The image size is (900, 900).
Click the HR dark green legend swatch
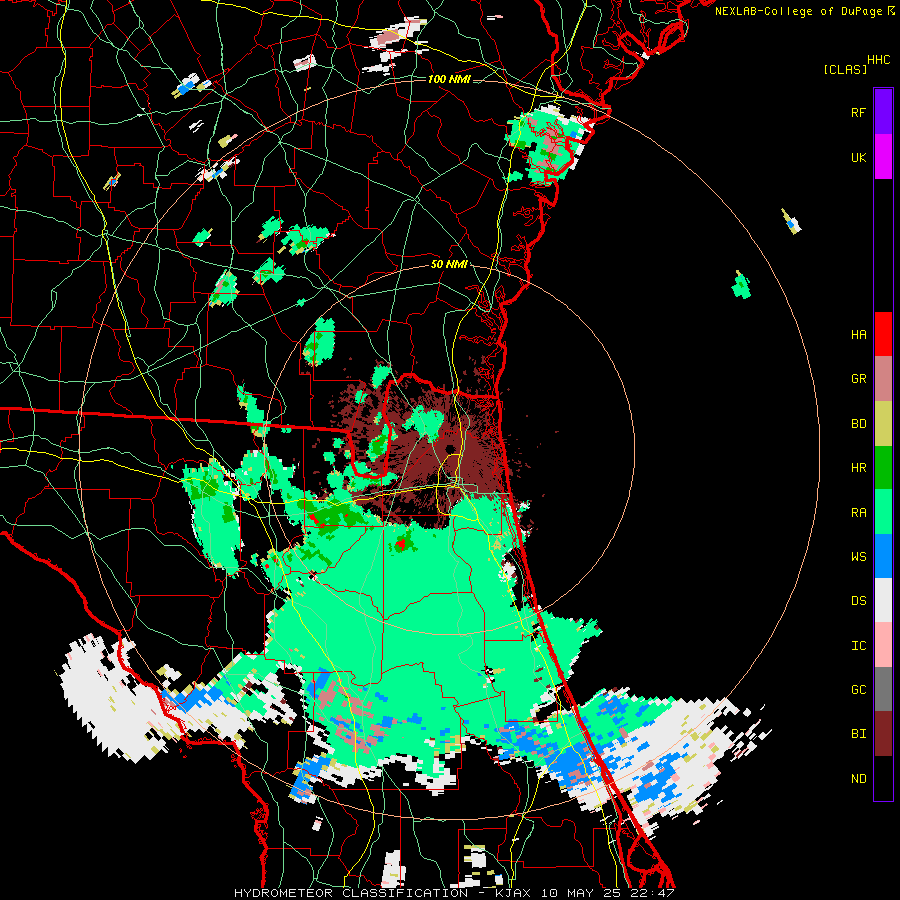point(883,468)
